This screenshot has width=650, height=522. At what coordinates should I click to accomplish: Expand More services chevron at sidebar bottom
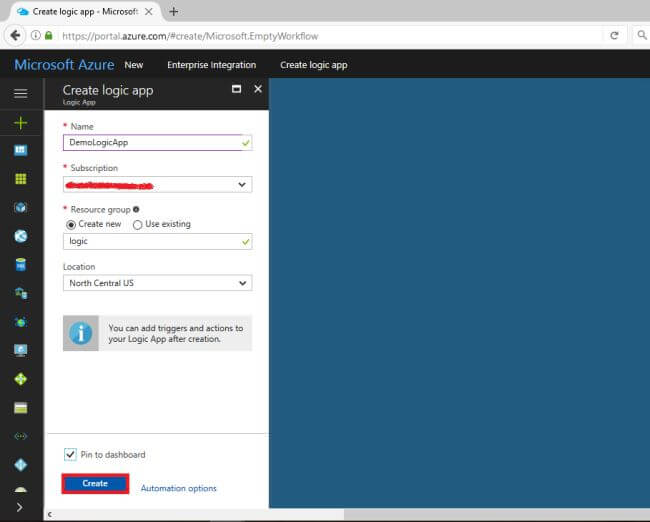pos(19,507)
